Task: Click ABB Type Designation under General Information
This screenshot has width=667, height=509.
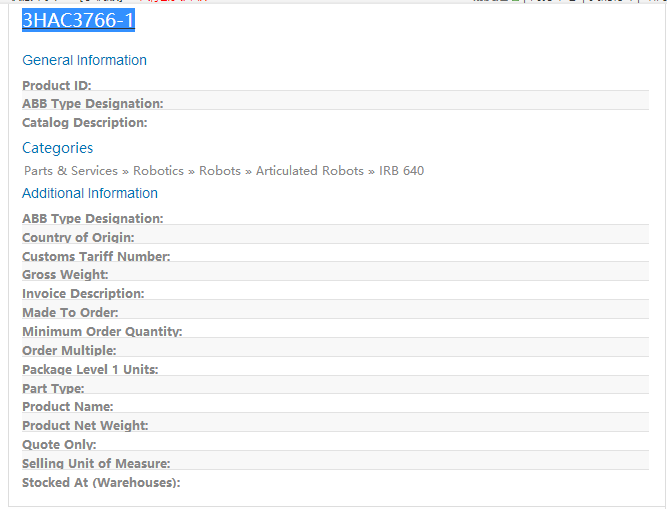Action: click(x=93, y=103)
